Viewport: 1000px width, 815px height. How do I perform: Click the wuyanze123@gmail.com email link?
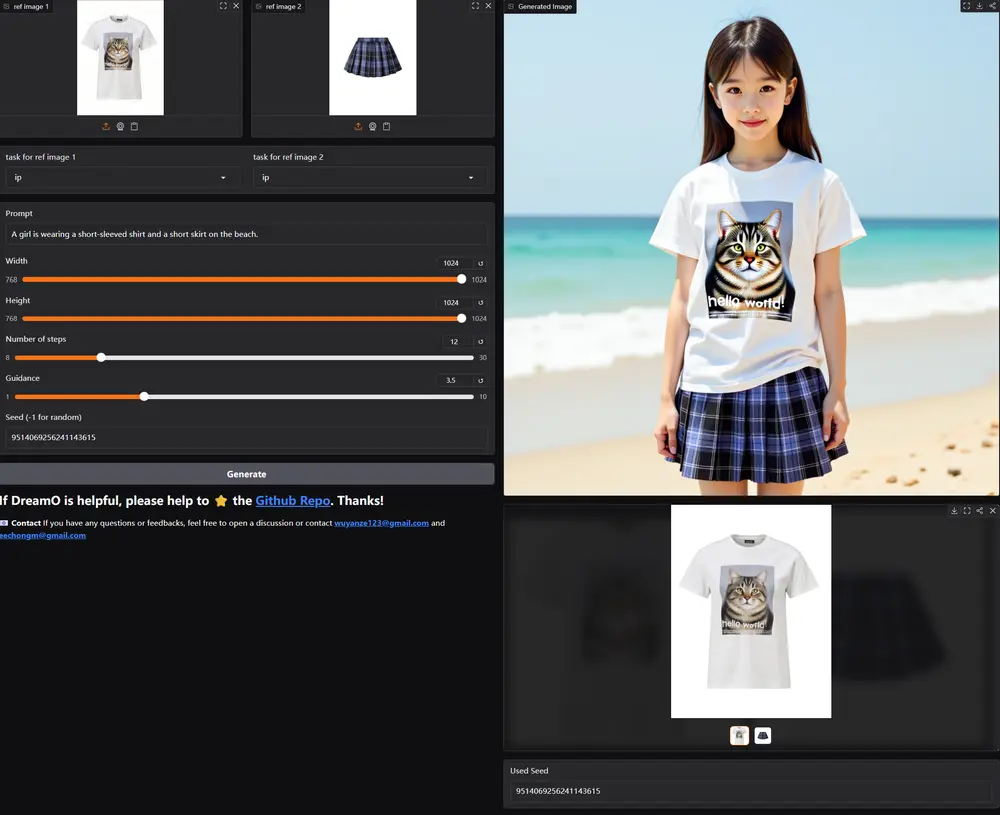pos(381,523)
